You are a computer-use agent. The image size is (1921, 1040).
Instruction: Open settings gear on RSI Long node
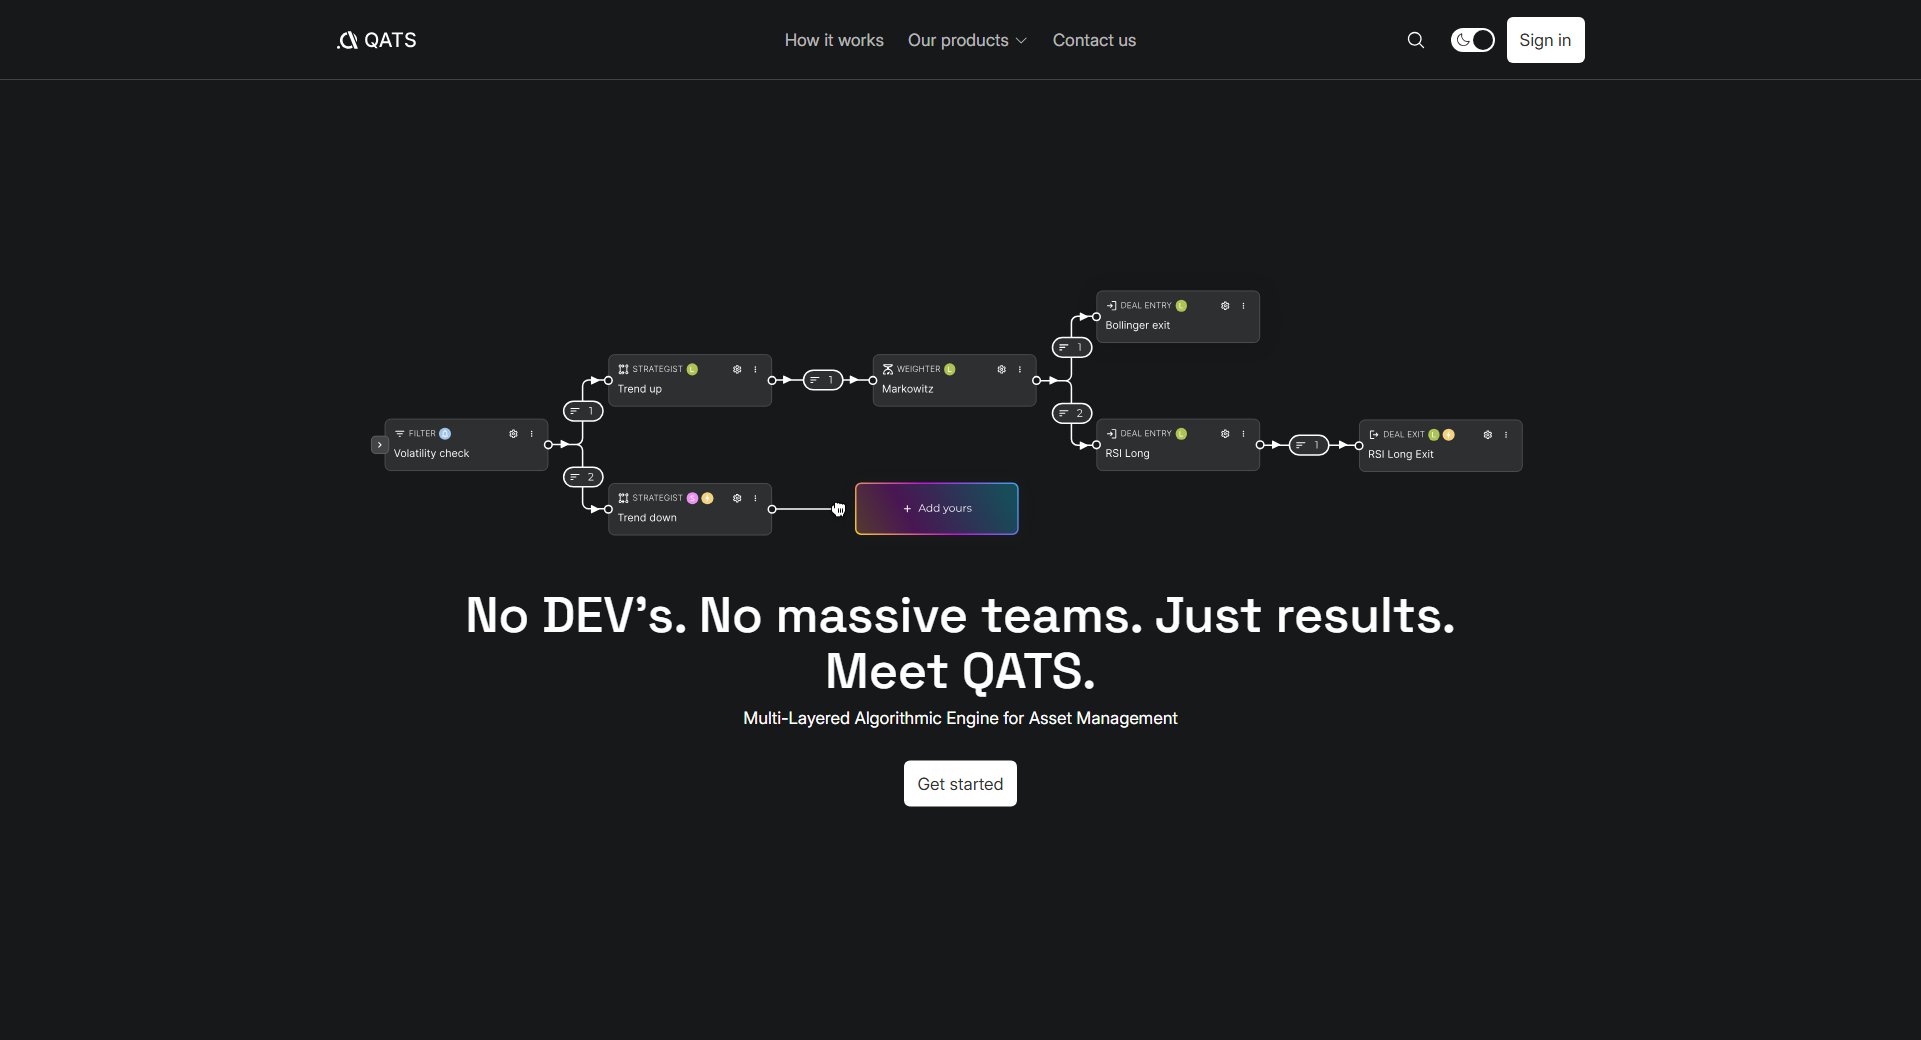tap(1224, 434)
